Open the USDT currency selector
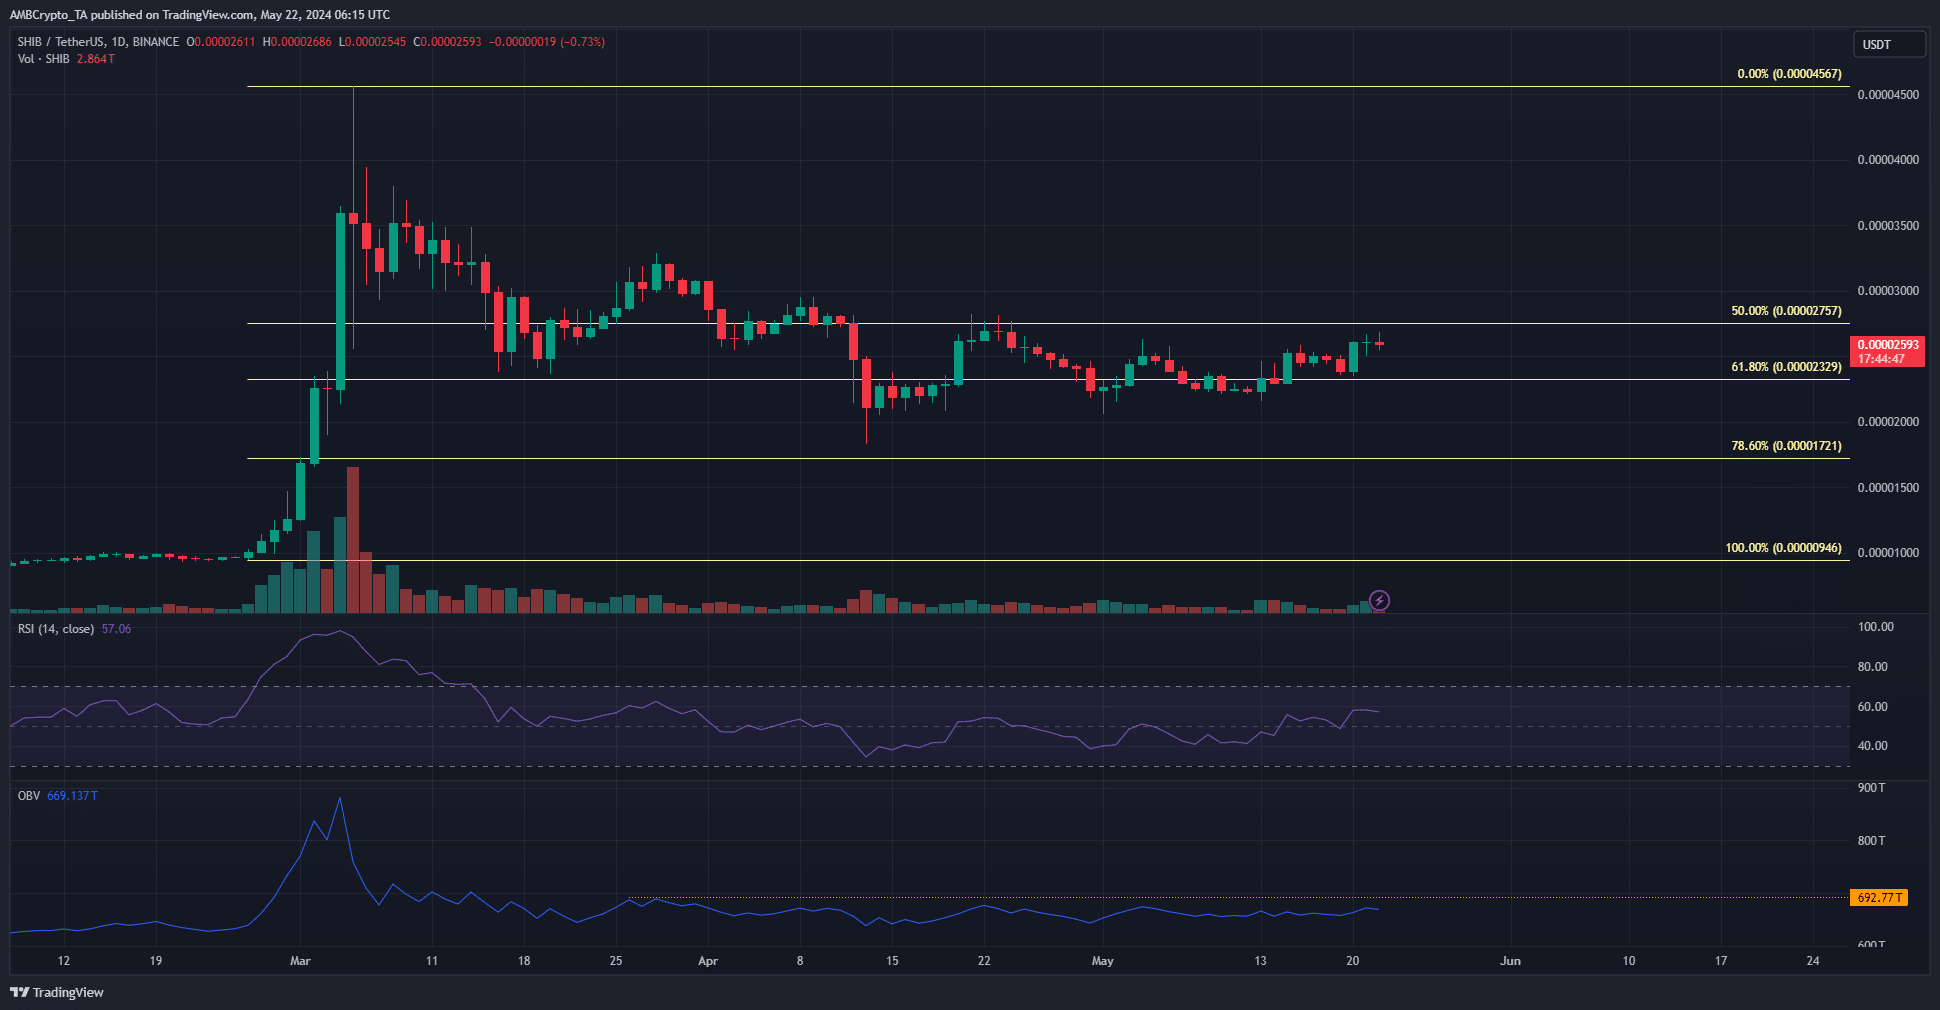The width and height of the screenshot is (1940, 1010). pyautogui.click(x=1888, y=44)
